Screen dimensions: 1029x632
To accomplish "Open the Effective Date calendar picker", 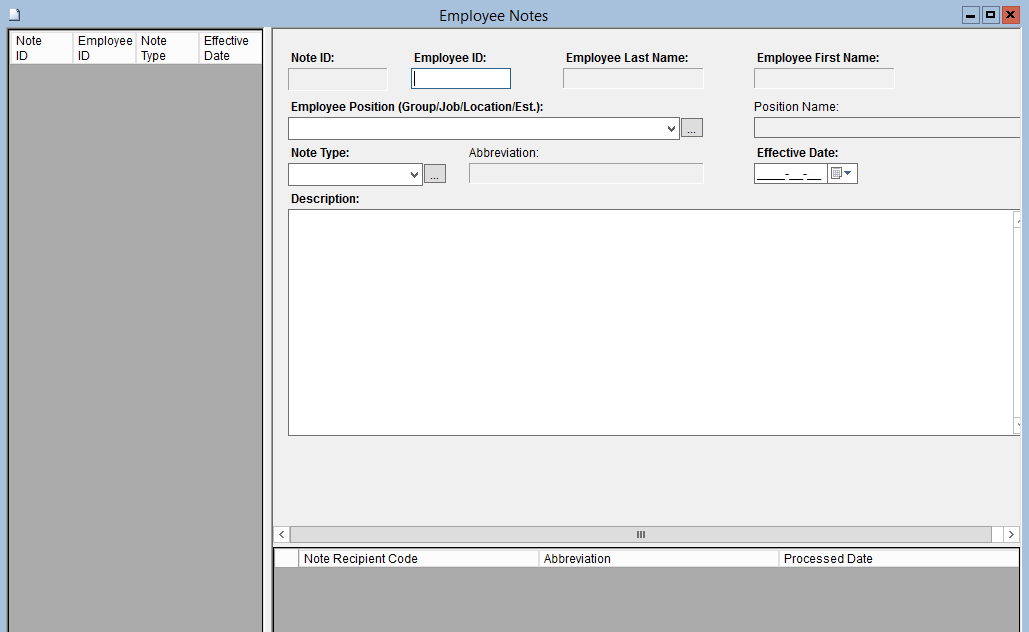I will [842, 174].
